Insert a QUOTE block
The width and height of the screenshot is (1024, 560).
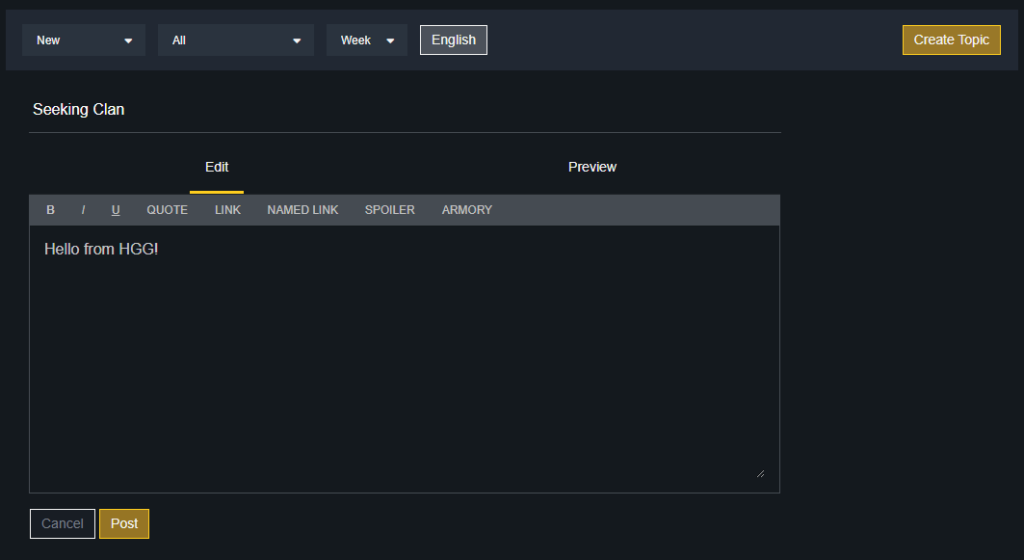[x=167, y=210]
